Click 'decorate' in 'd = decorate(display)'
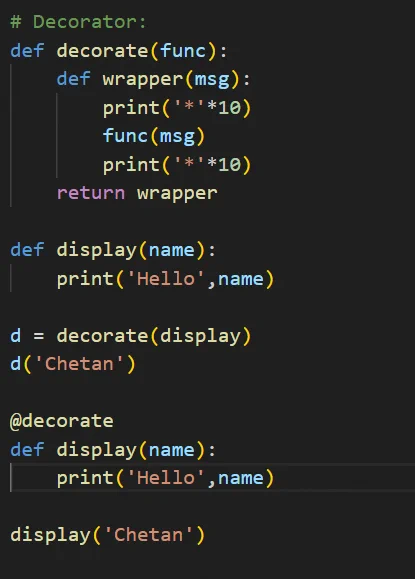 click(x=103, y=336)
